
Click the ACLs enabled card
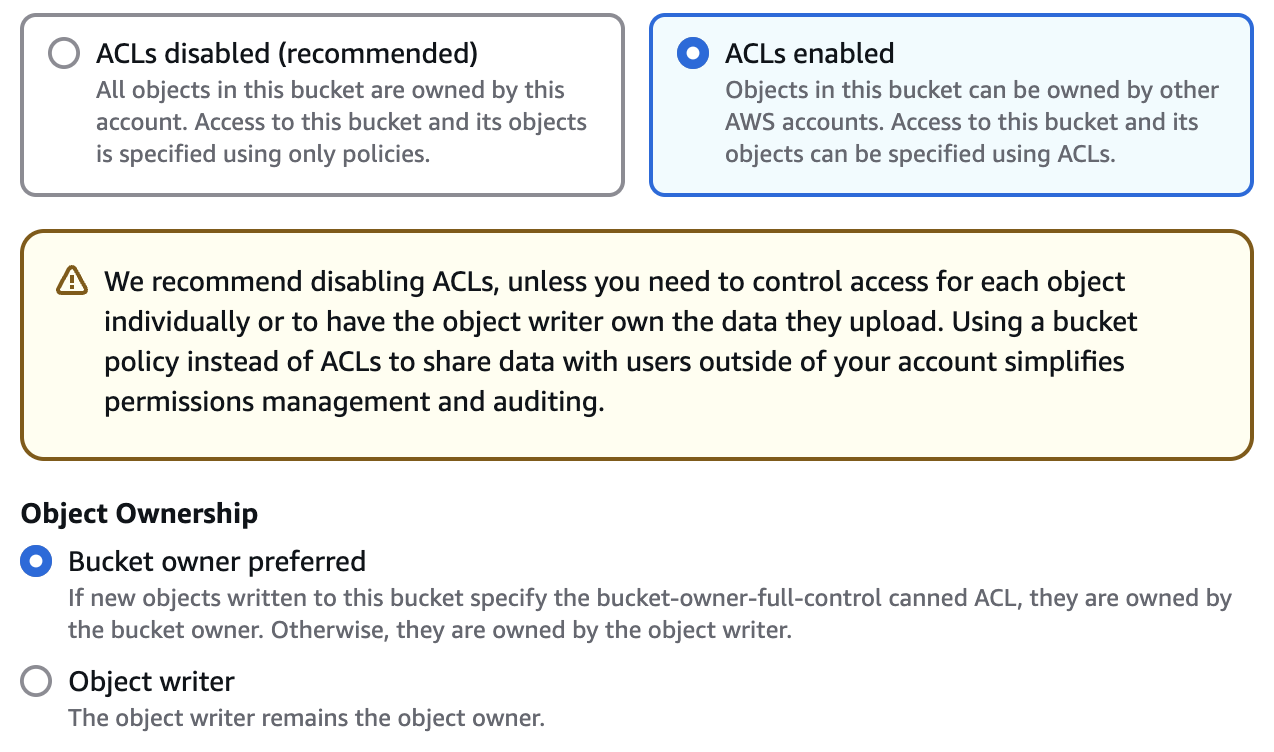tap(950, 103)
